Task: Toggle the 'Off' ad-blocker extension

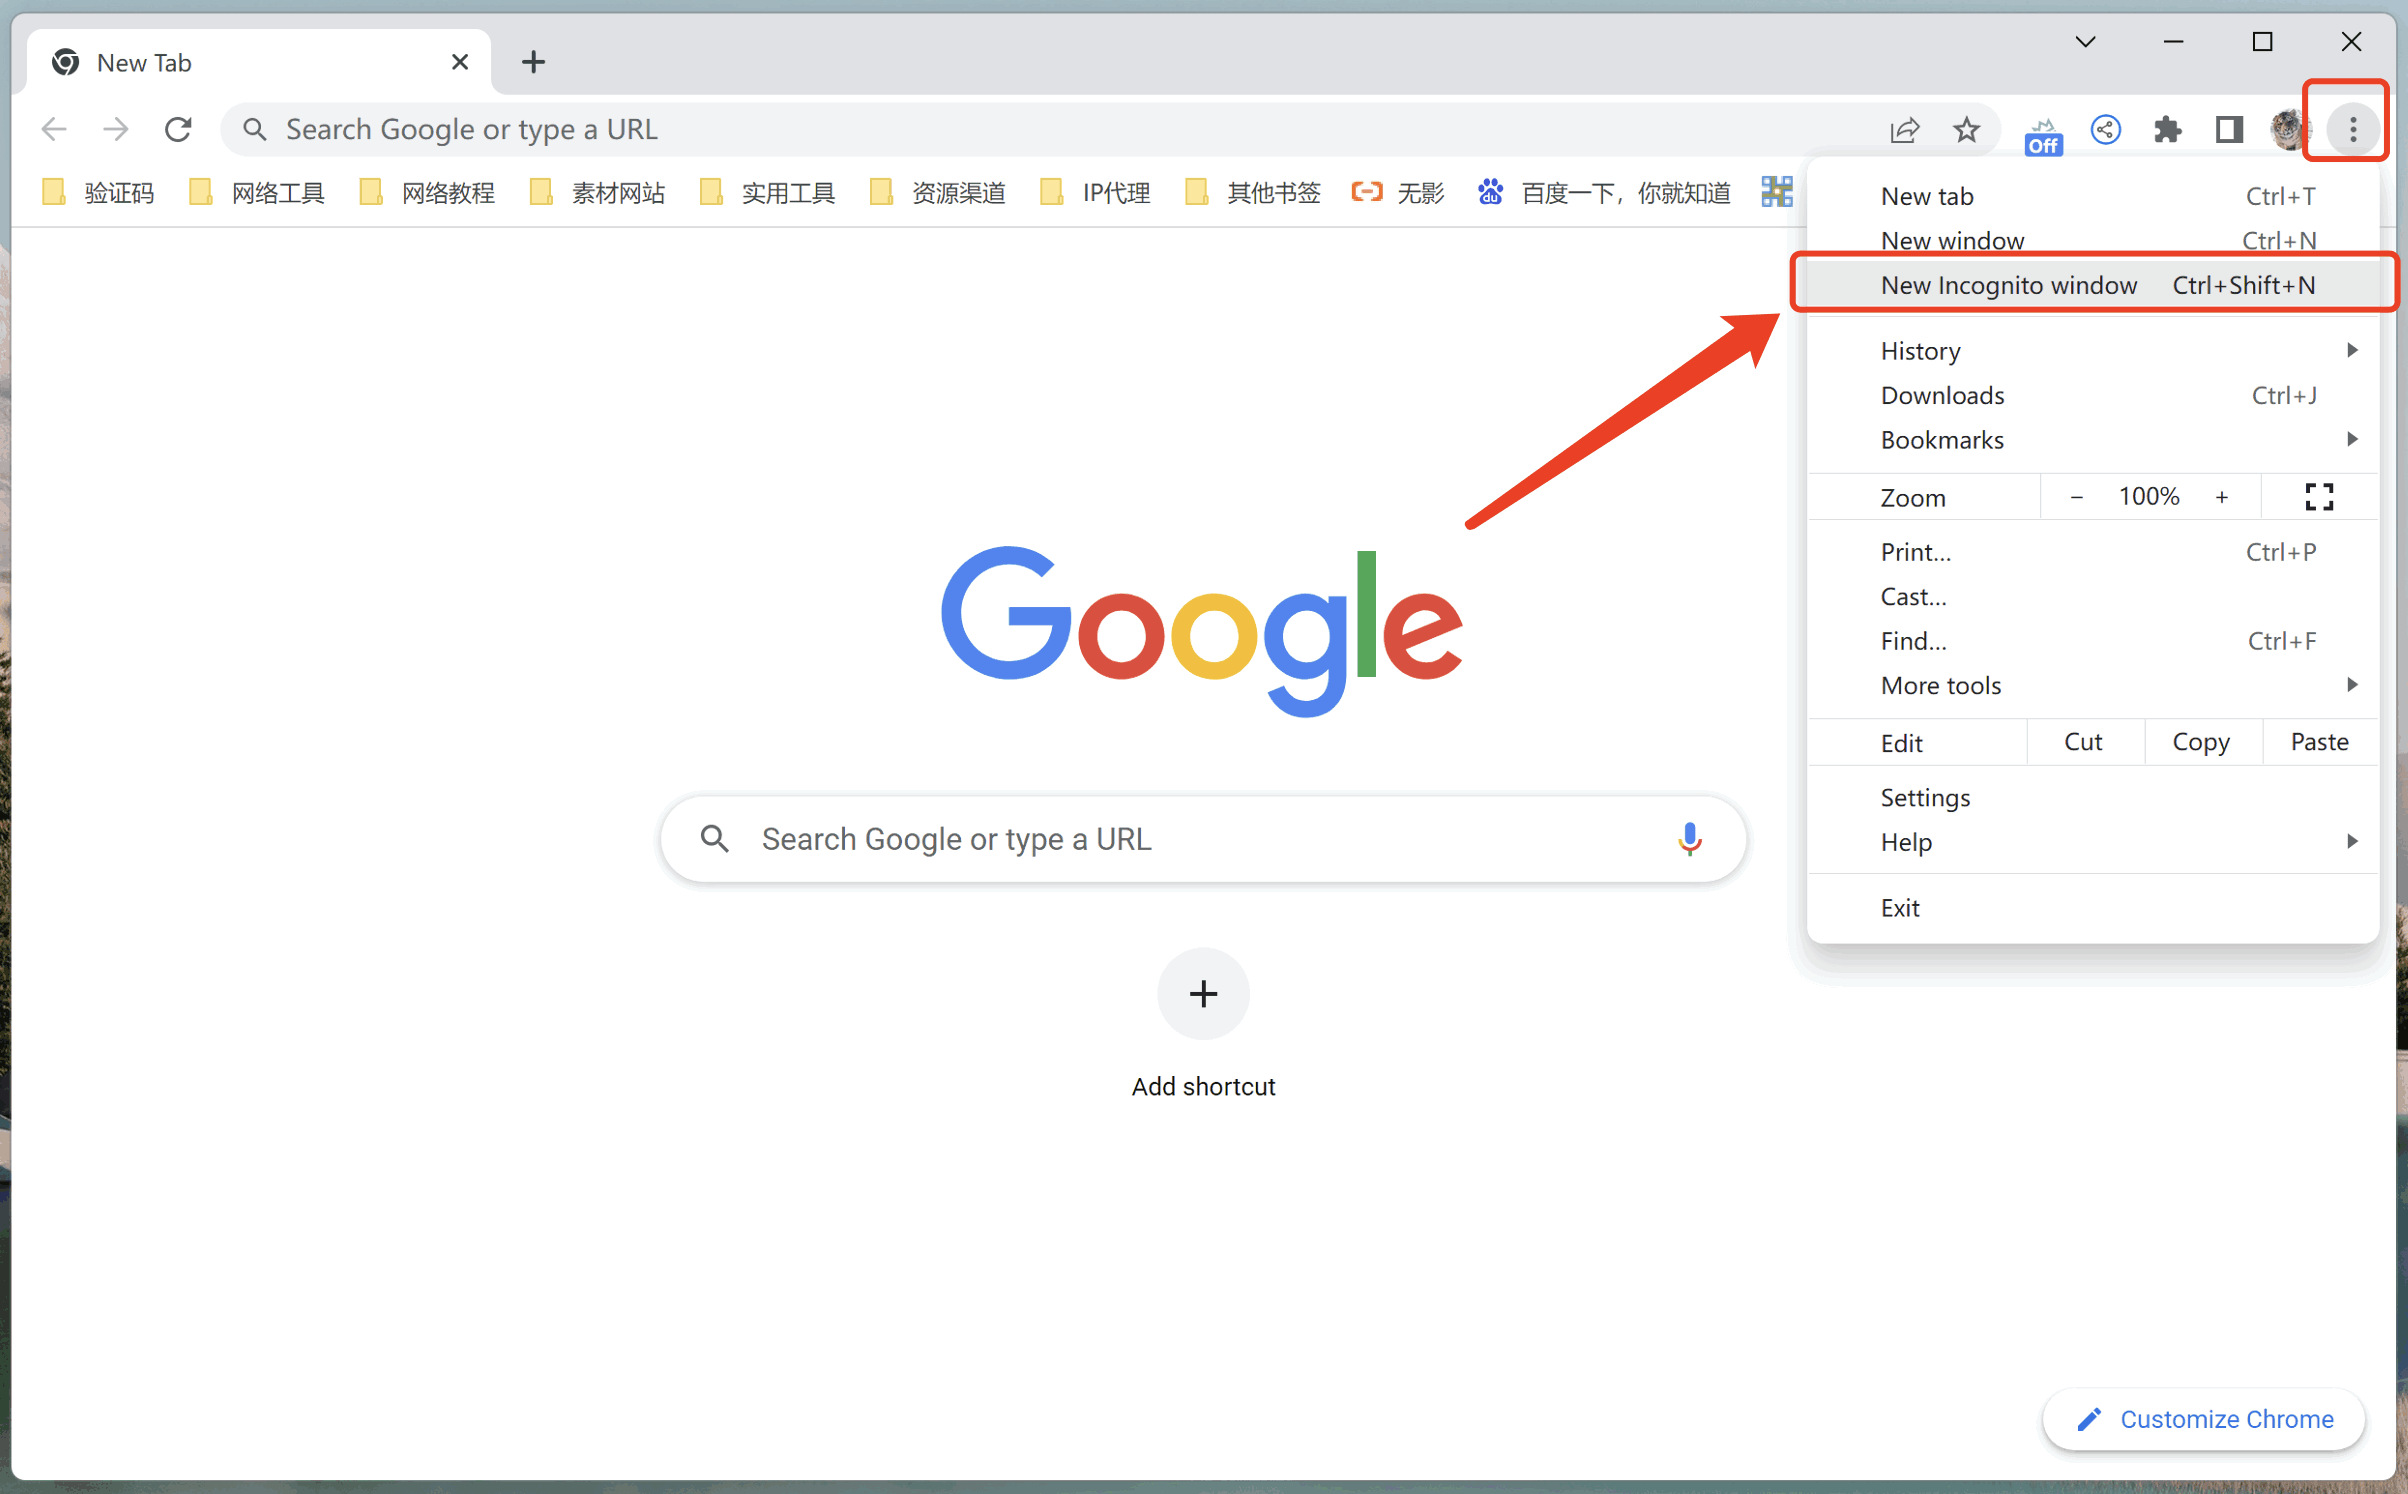Action: [x=2043, y=135]
